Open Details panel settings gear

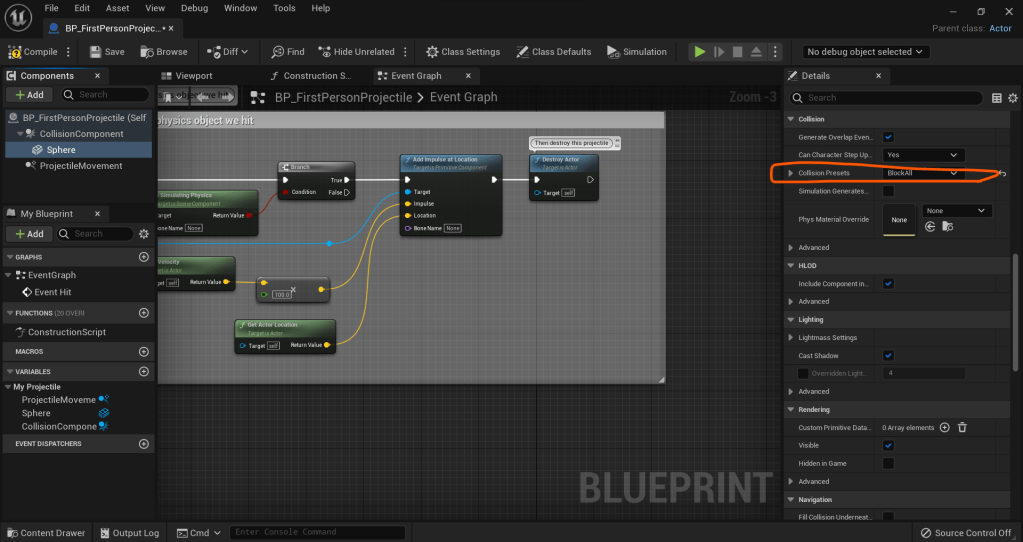point(1013,98)
